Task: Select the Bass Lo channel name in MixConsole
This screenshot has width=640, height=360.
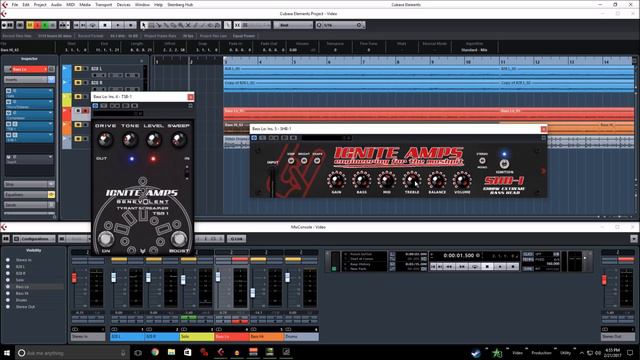Action: [232, 337]
